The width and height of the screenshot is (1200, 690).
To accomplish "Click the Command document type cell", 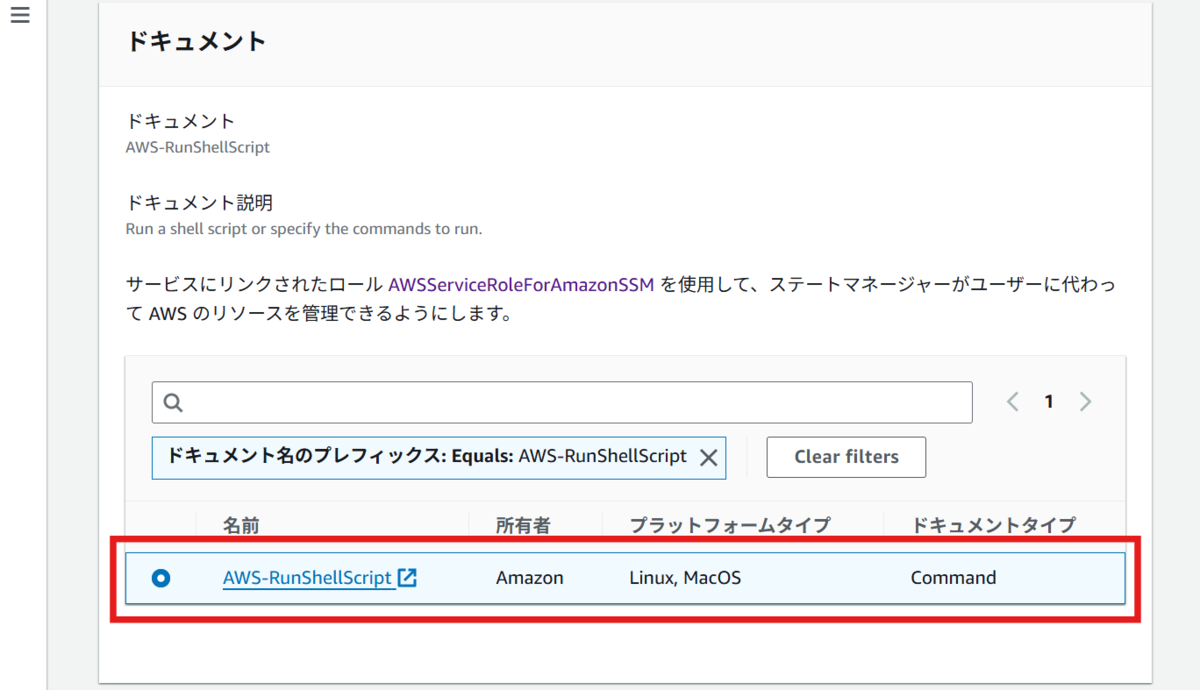I will pyautogui.click(x=953, y=577).
